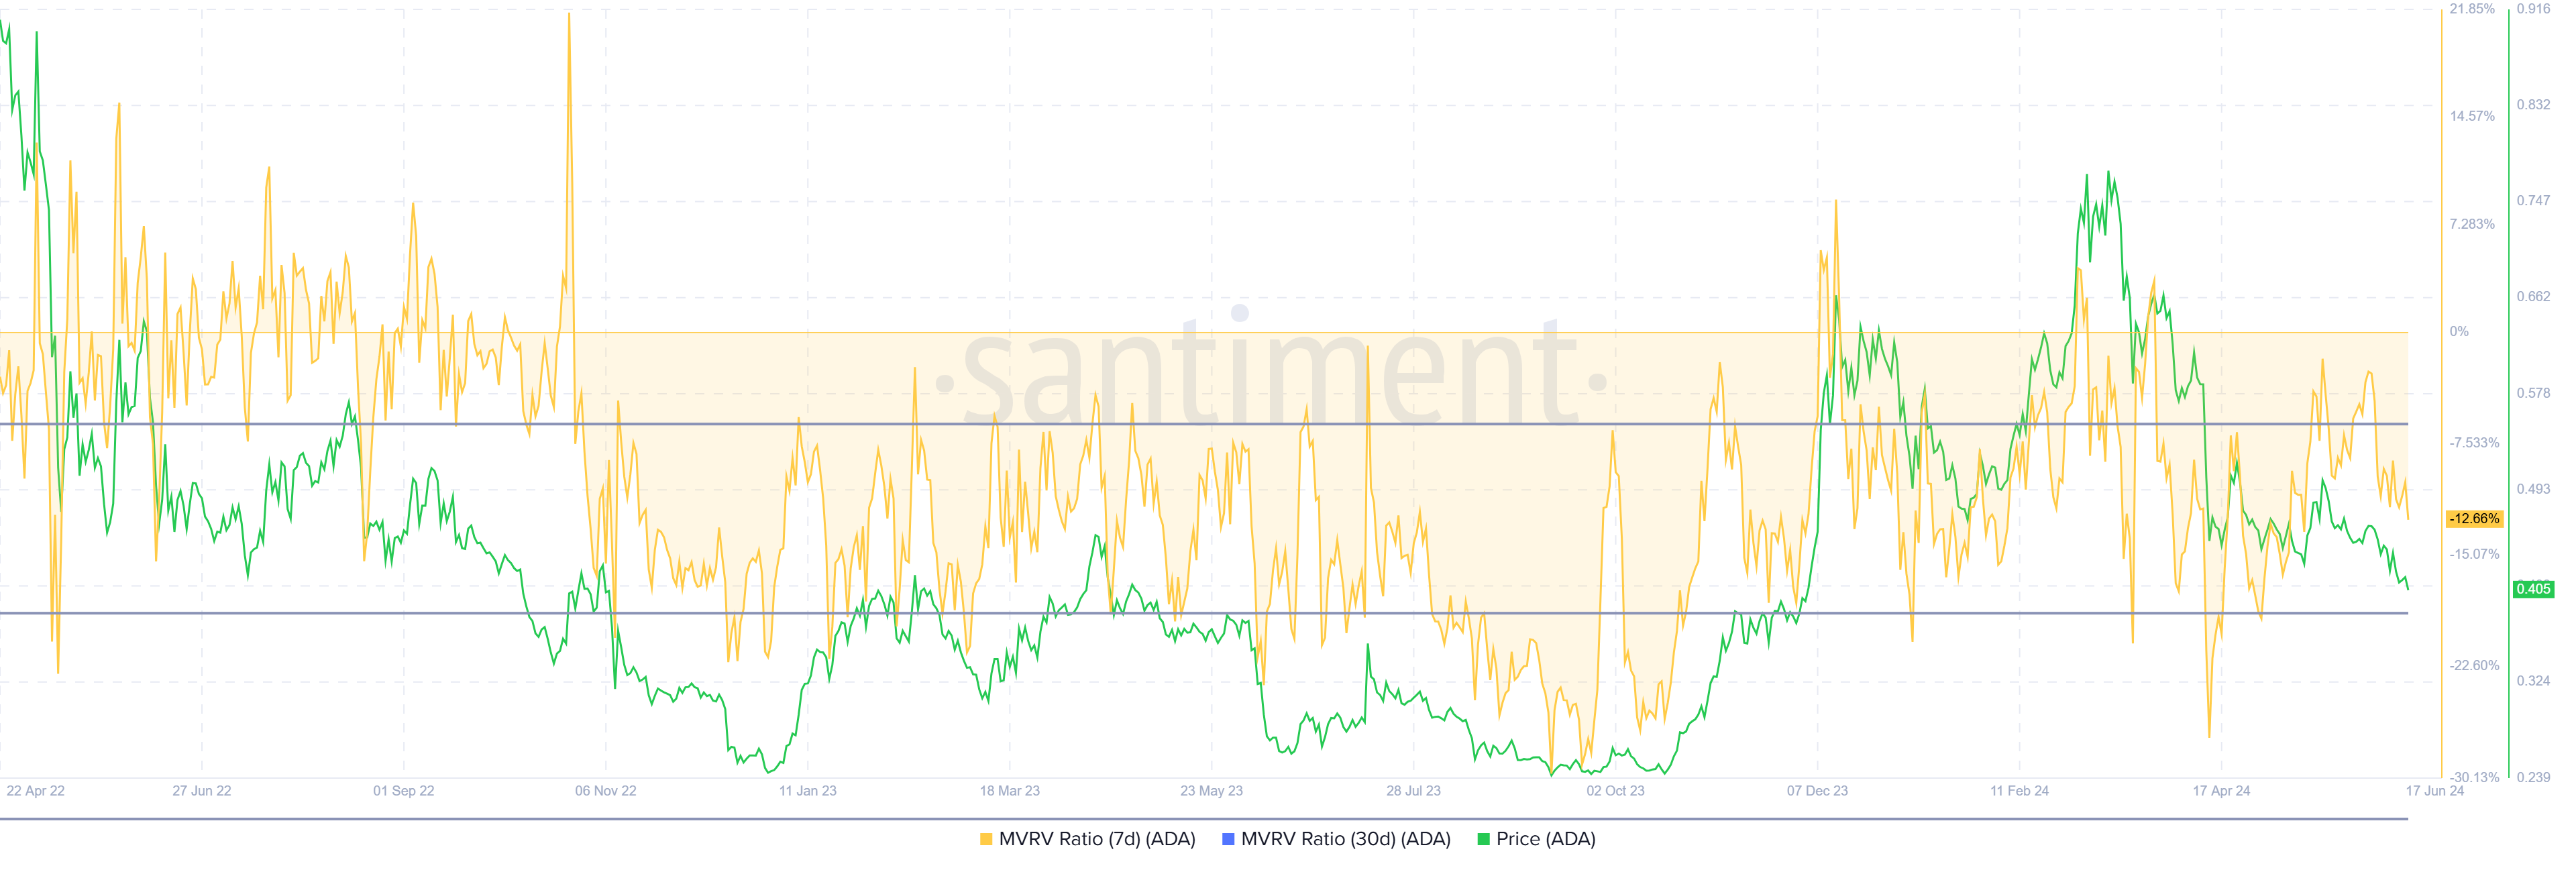The image size is (2576, 872).
Task: Toggle the MVRV Ratio (30d) (ADA) legend label
Action: point(1345,840)
